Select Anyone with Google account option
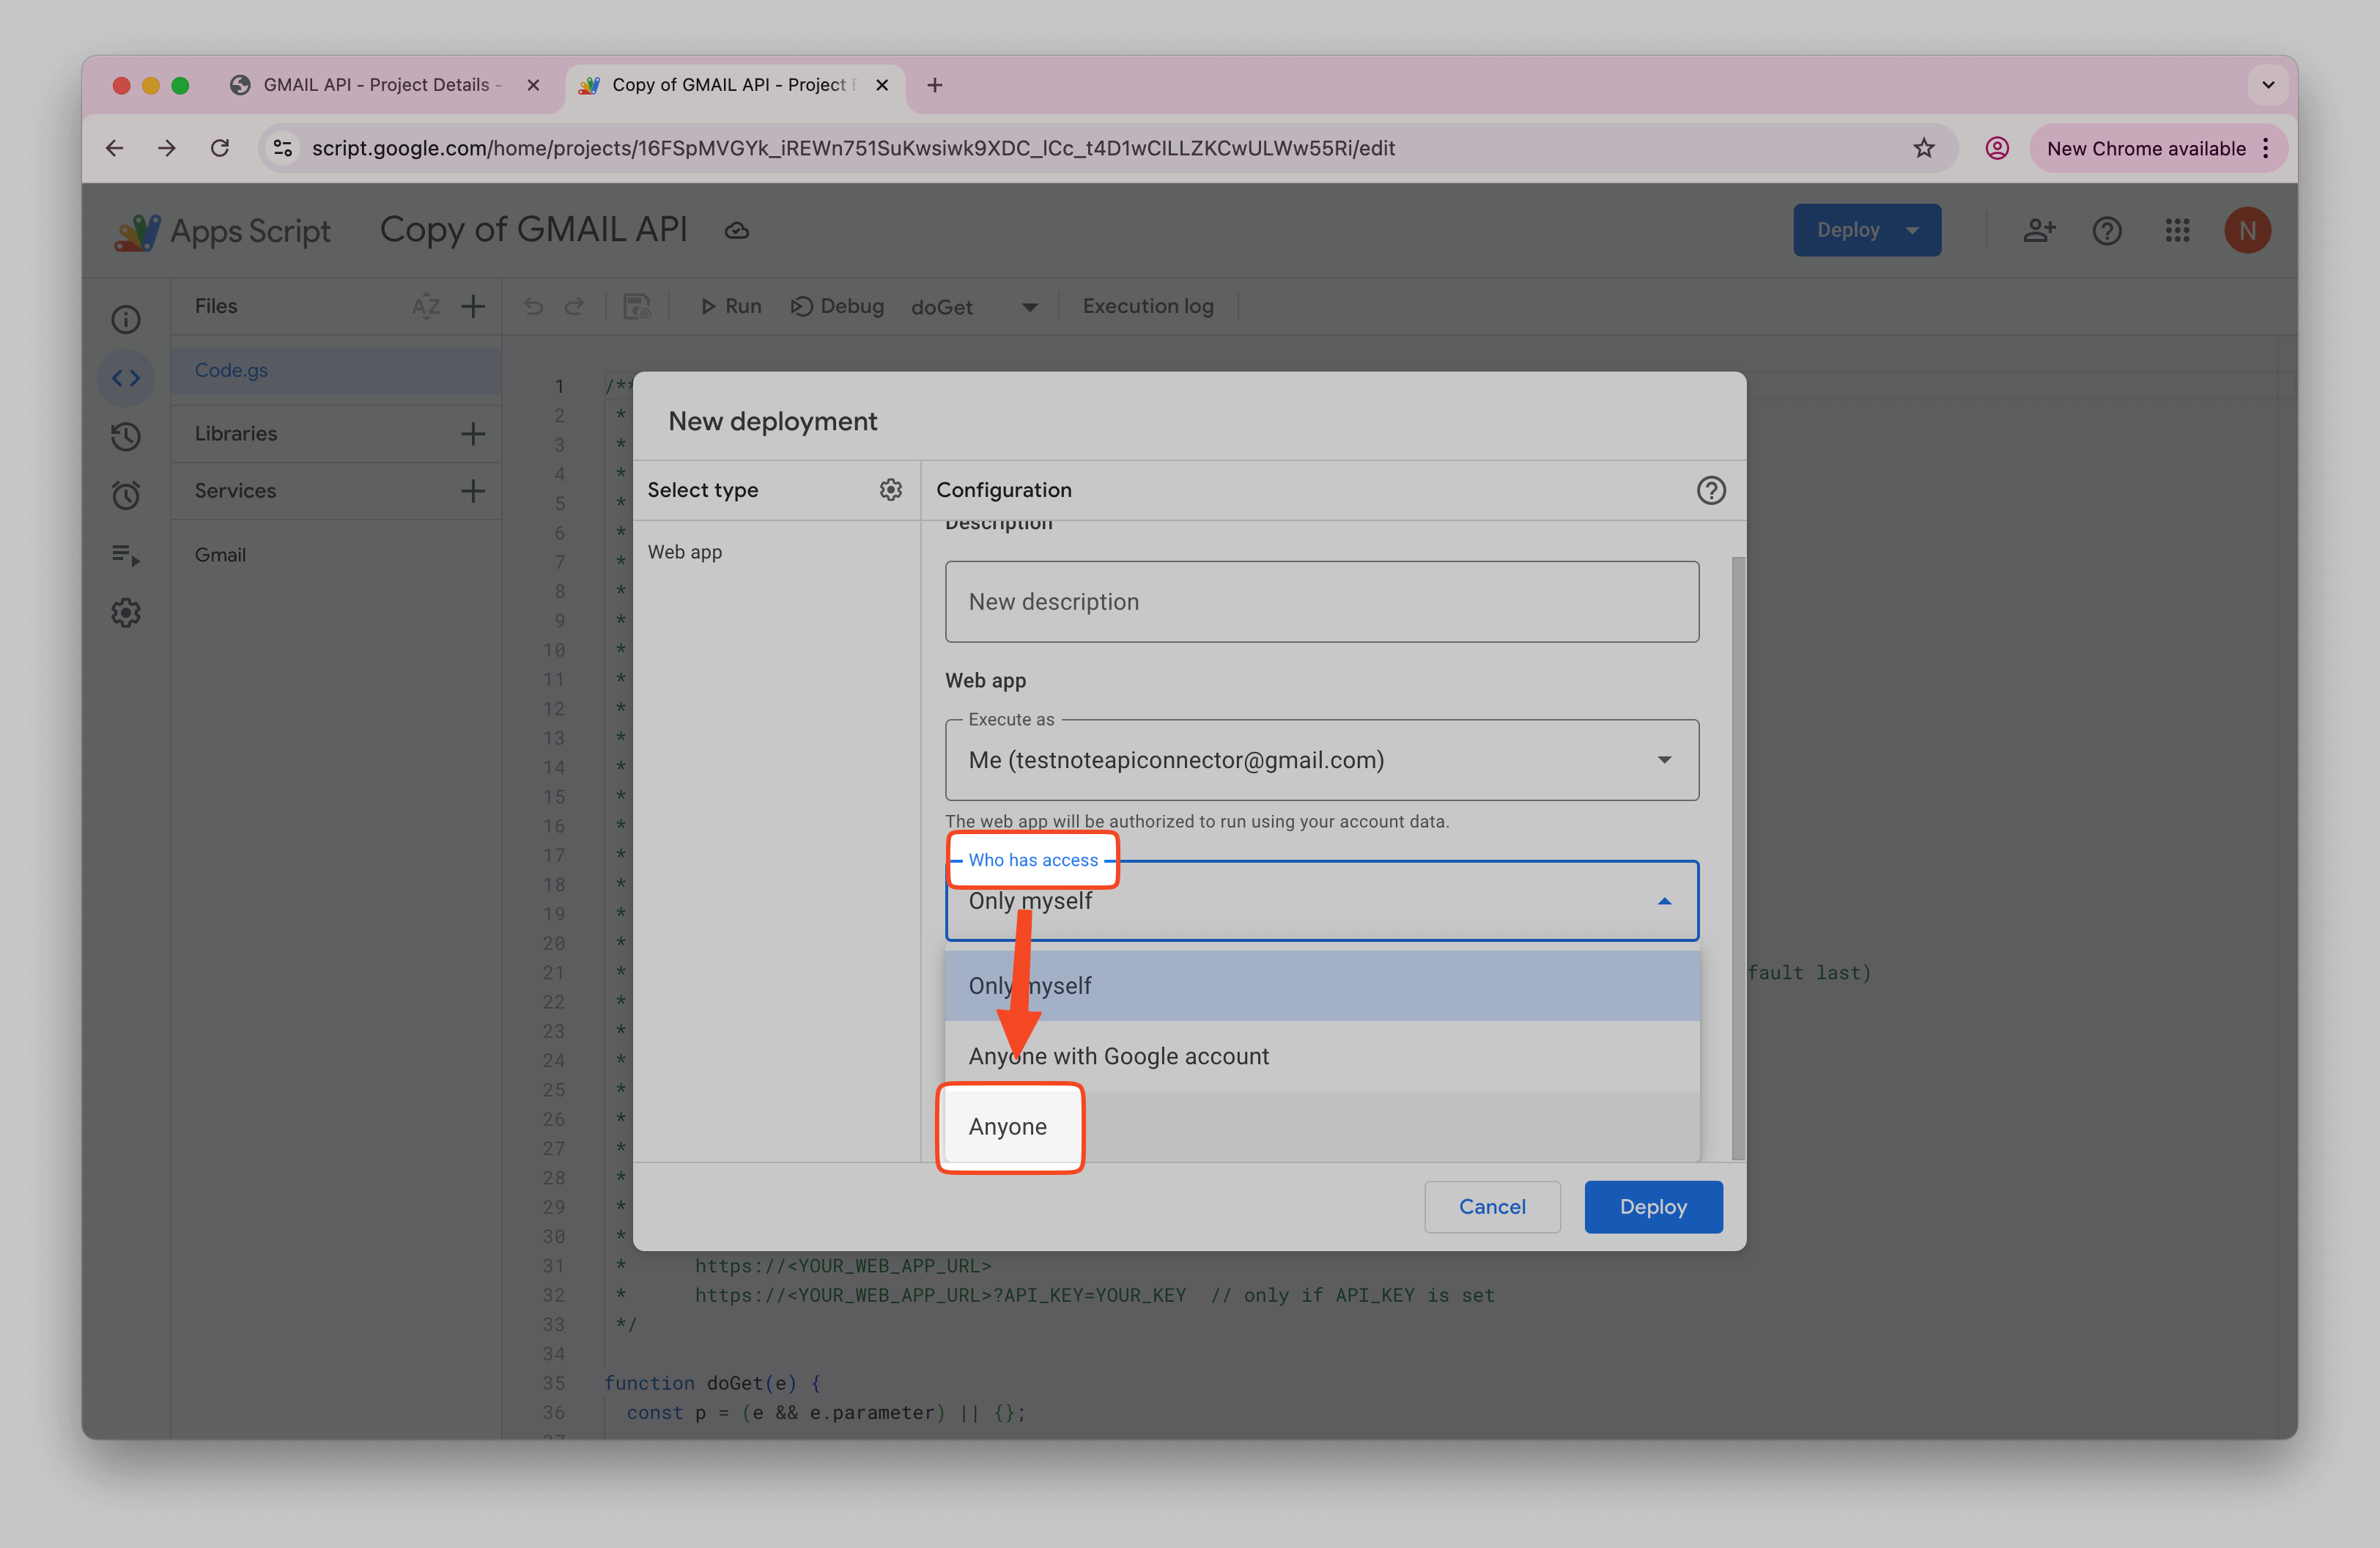 [1322, 1056]
